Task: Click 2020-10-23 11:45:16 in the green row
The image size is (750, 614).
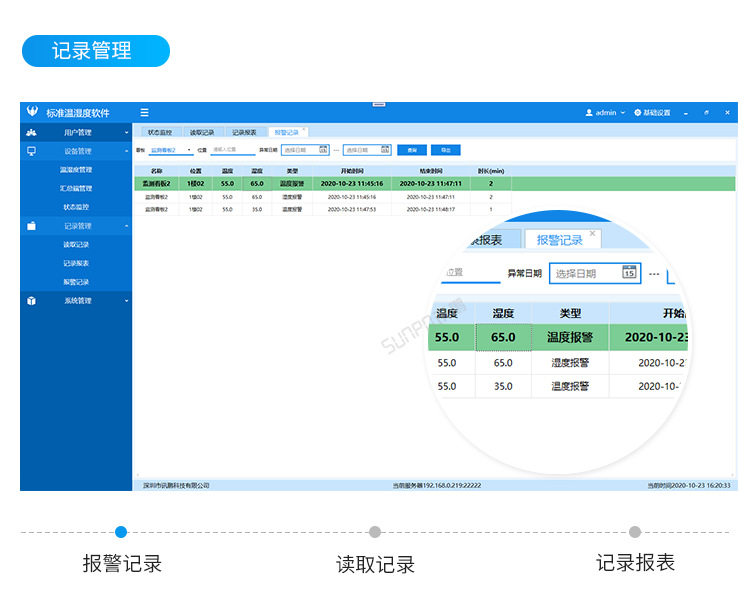Action: [x=352, y=184]
